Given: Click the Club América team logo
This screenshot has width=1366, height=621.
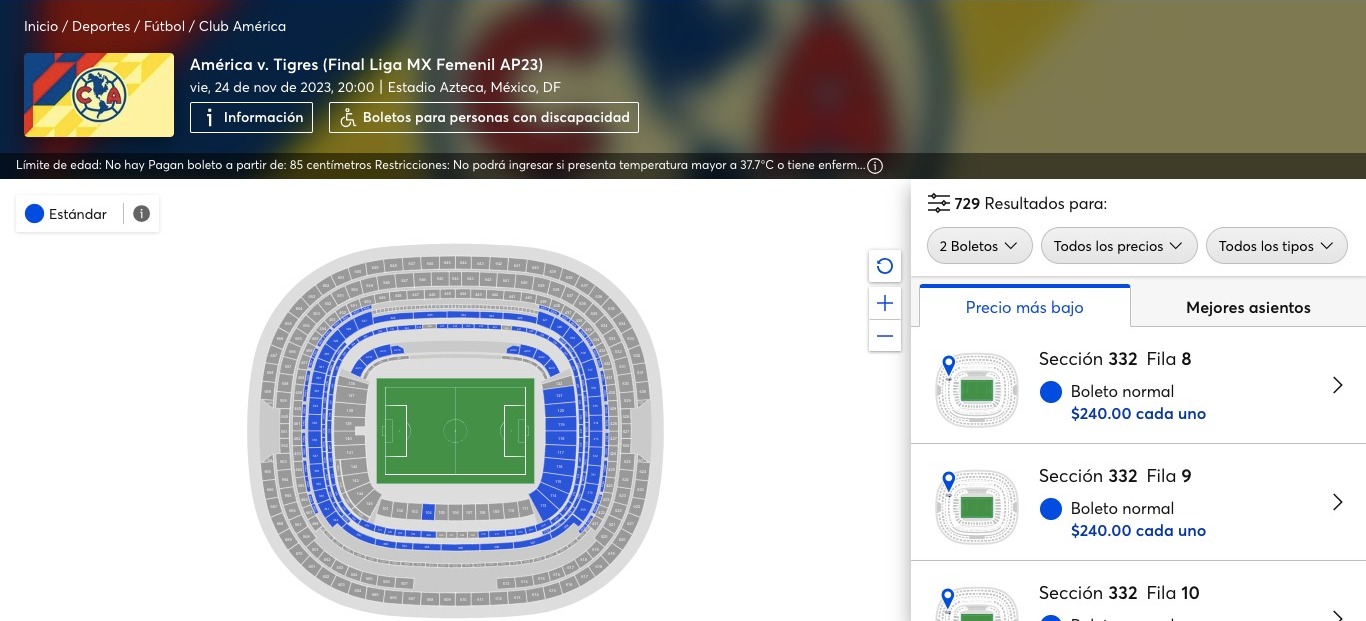Looking at the screenshot, I should pyautogui.click(x=99, y=95).
